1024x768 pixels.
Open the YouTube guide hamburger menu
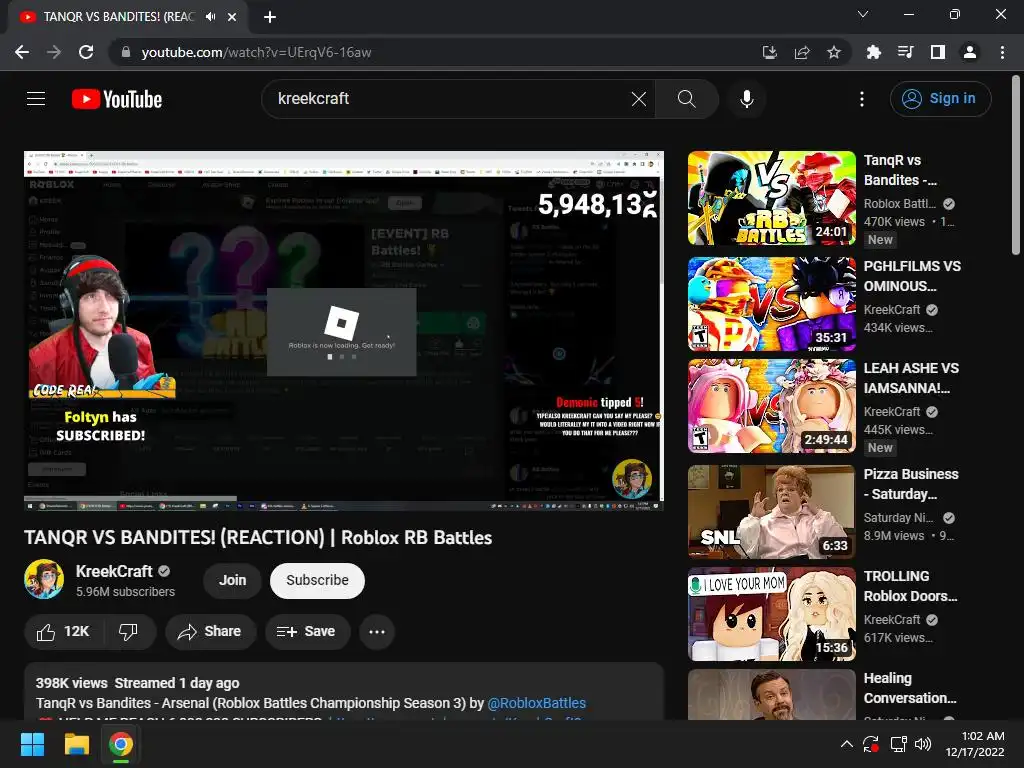[36, 99]
